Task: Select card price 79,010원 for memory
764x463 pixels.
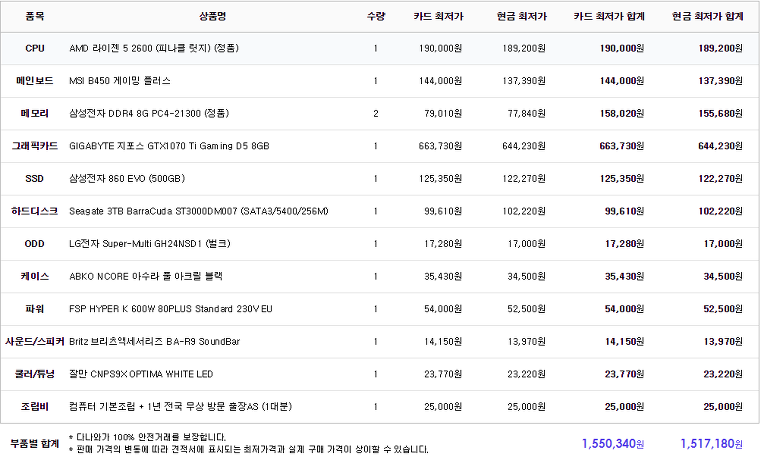Action: pos(443,114)
